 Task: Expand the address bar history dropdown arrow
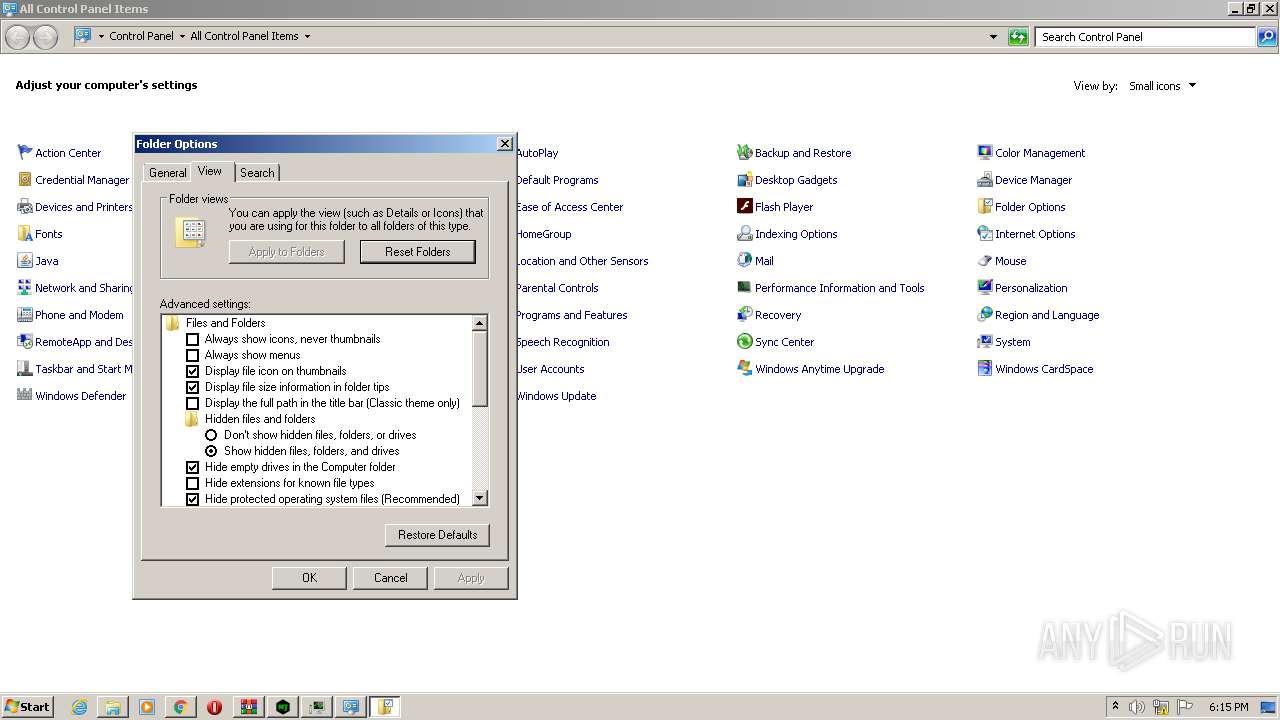(x=993, y=37)
